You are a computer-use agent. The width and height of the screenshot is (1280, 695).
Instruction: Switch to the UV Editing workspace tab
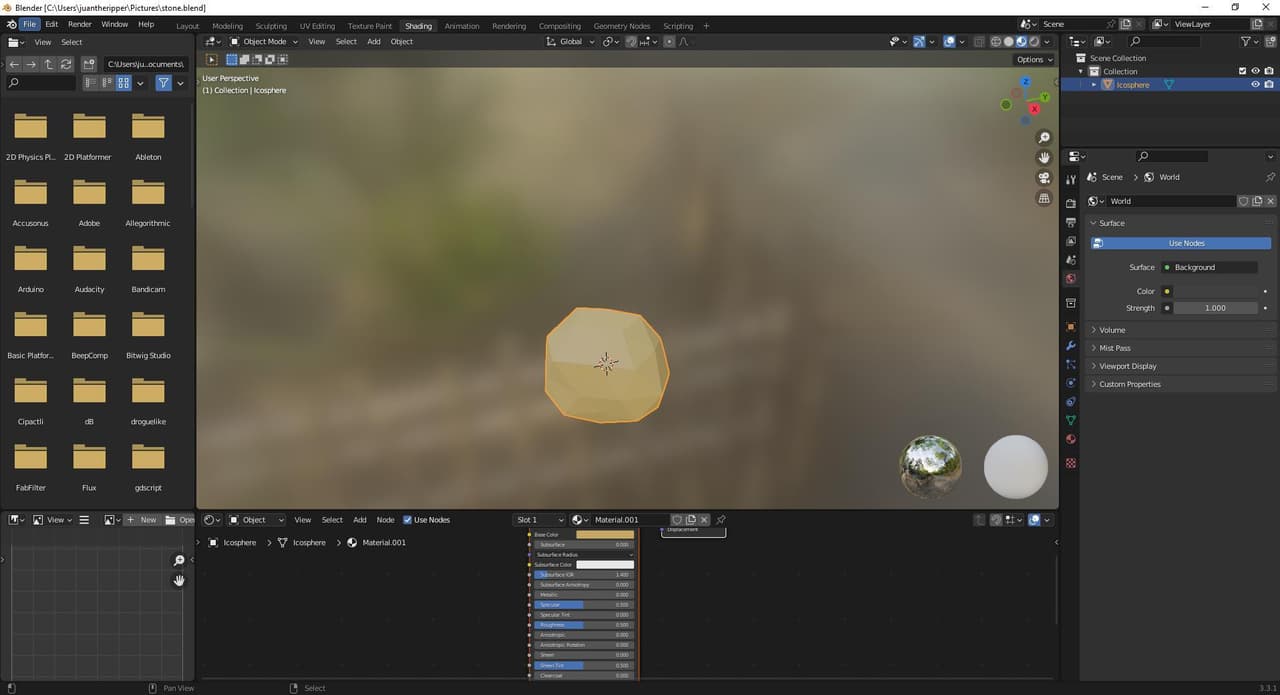pyautogui.click(x=317, y=26)
